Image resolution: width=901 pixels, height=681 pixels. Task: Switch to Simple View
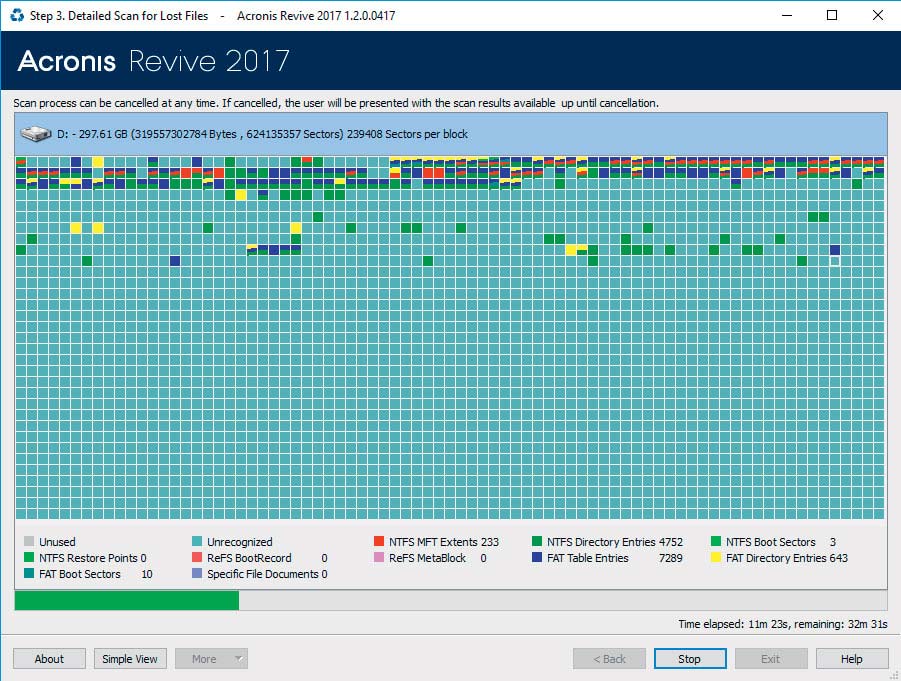[130, 659]
